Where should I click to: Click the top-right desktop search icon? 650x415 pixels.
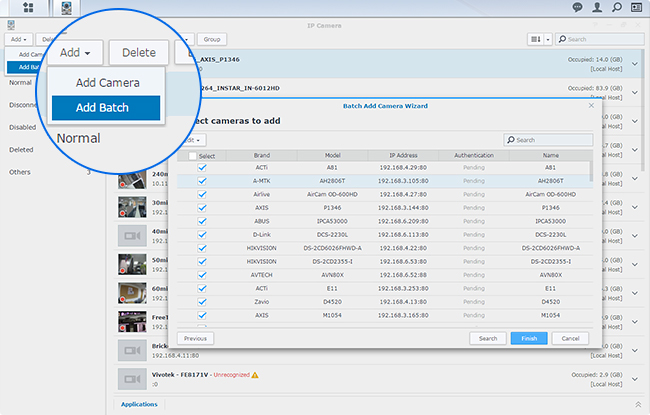(616, 8)
